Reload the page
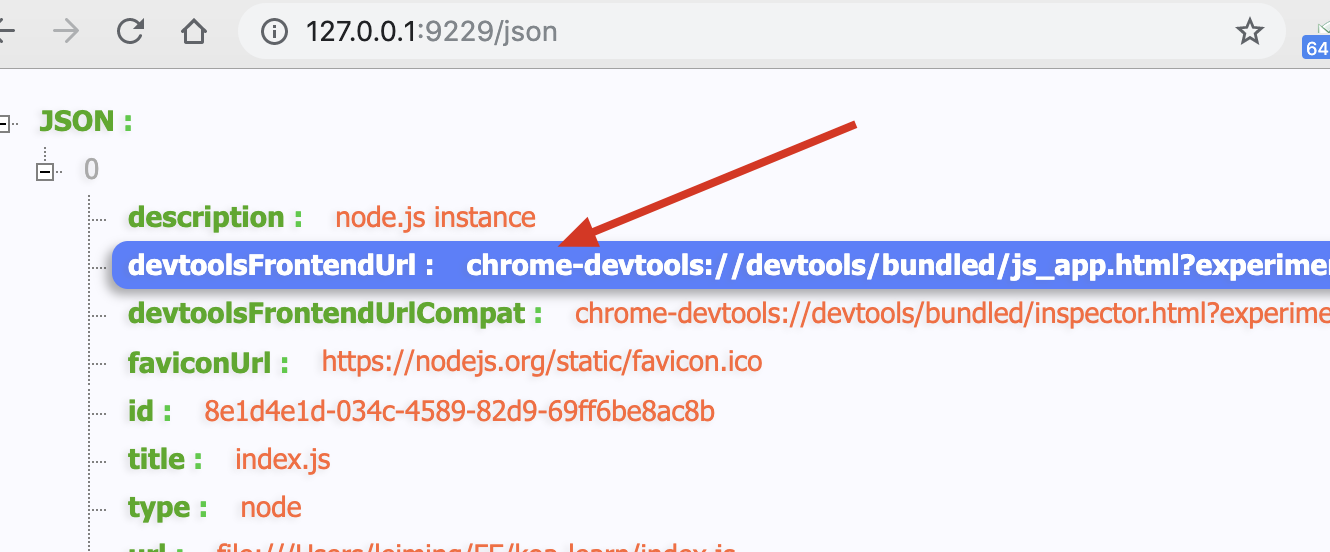This screenshot has height=552, width=1330. (x=130, y=32)
